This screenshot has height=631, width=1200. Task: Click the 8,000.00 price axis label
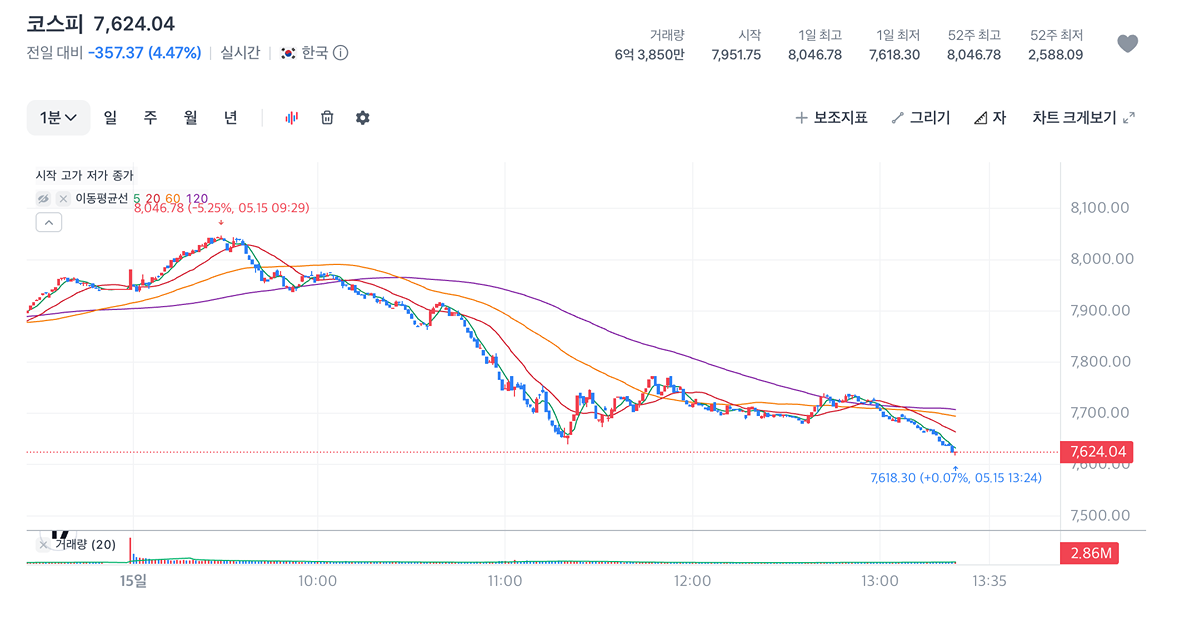click(1101, 259)
